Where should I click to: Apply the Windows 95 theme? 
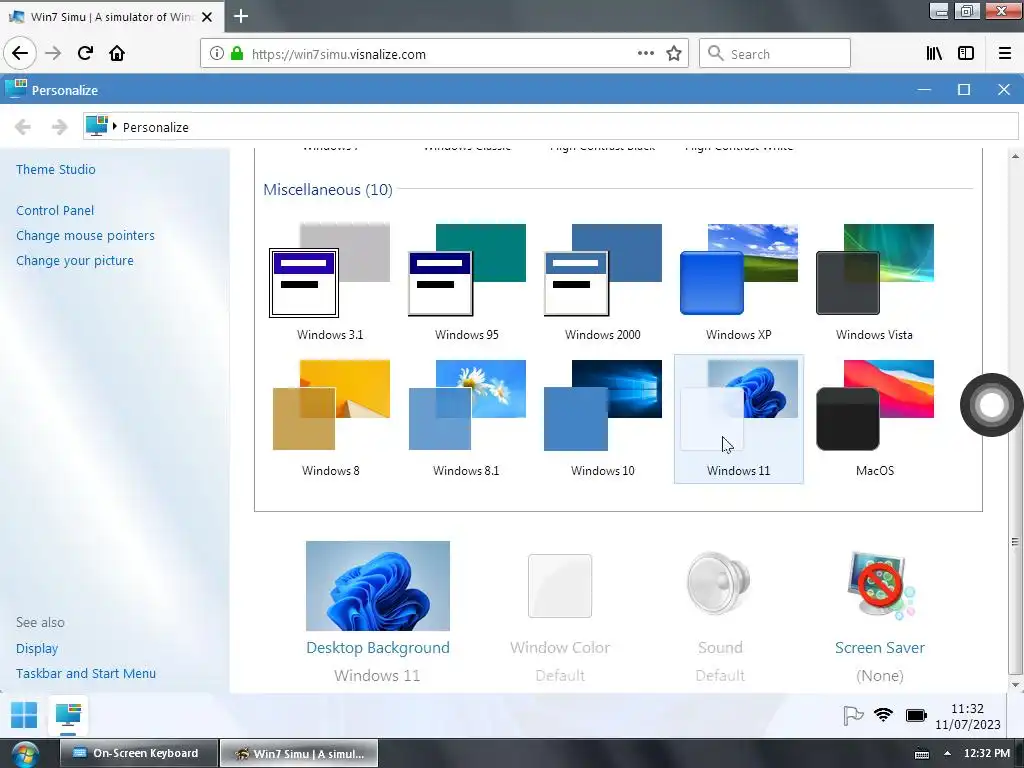tap(466, 281)
